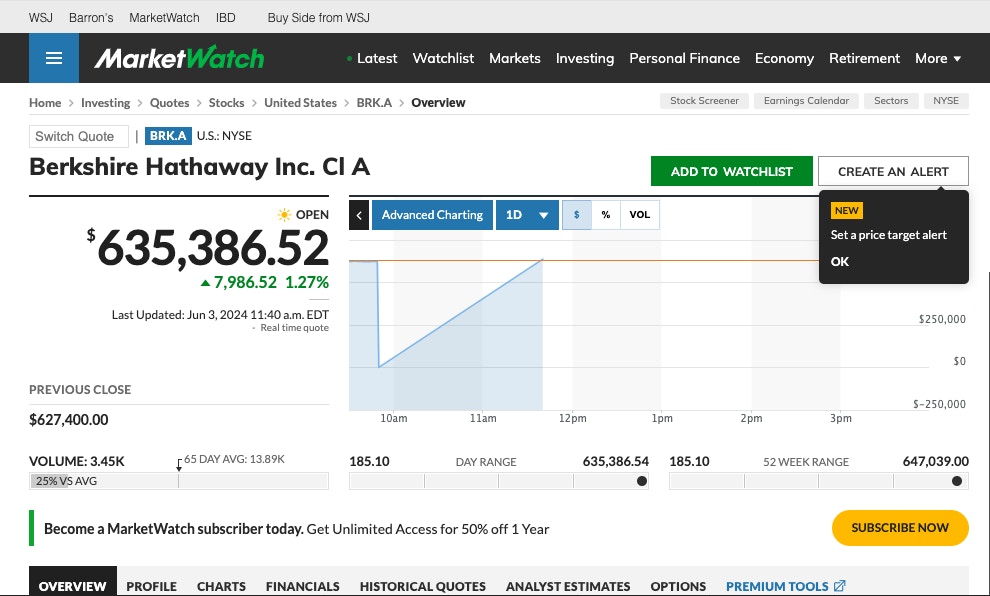Dismiss the price alert tooltip with OK
This screenshot has height=596, width=990.
click(840, 261)
